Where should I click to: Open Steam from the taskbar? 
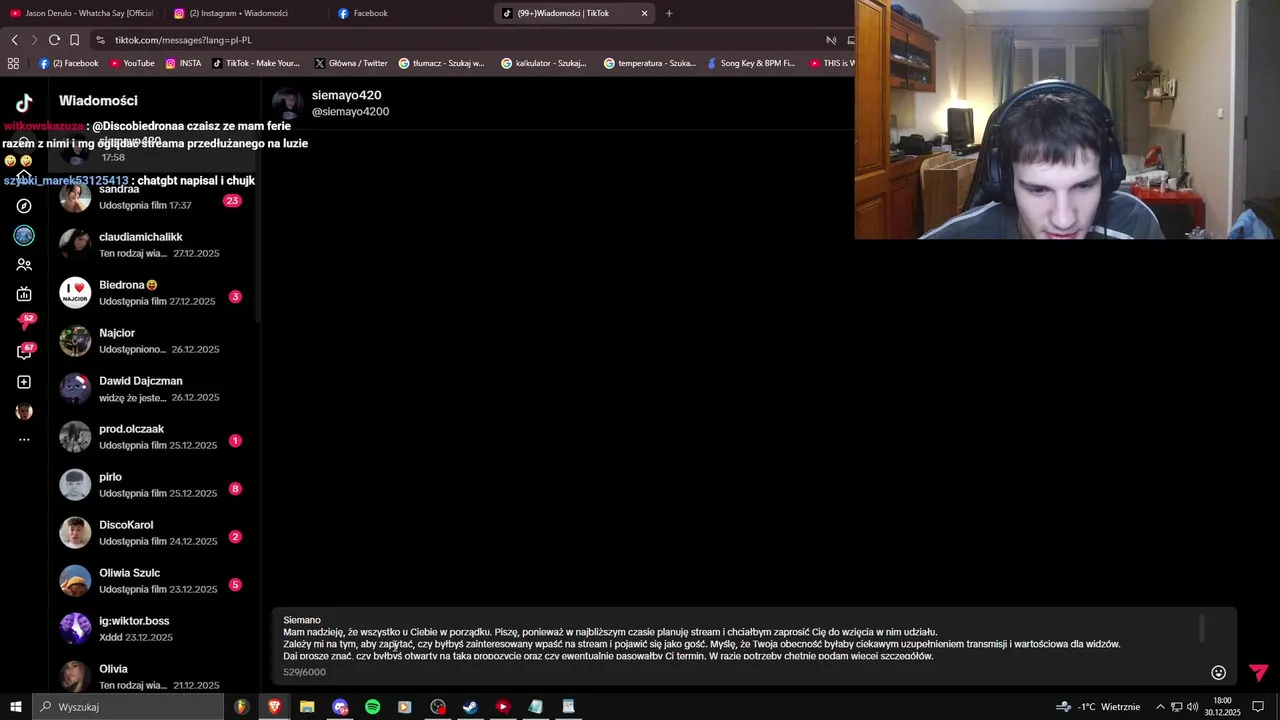pyautogui.click(x=470, y=707)
